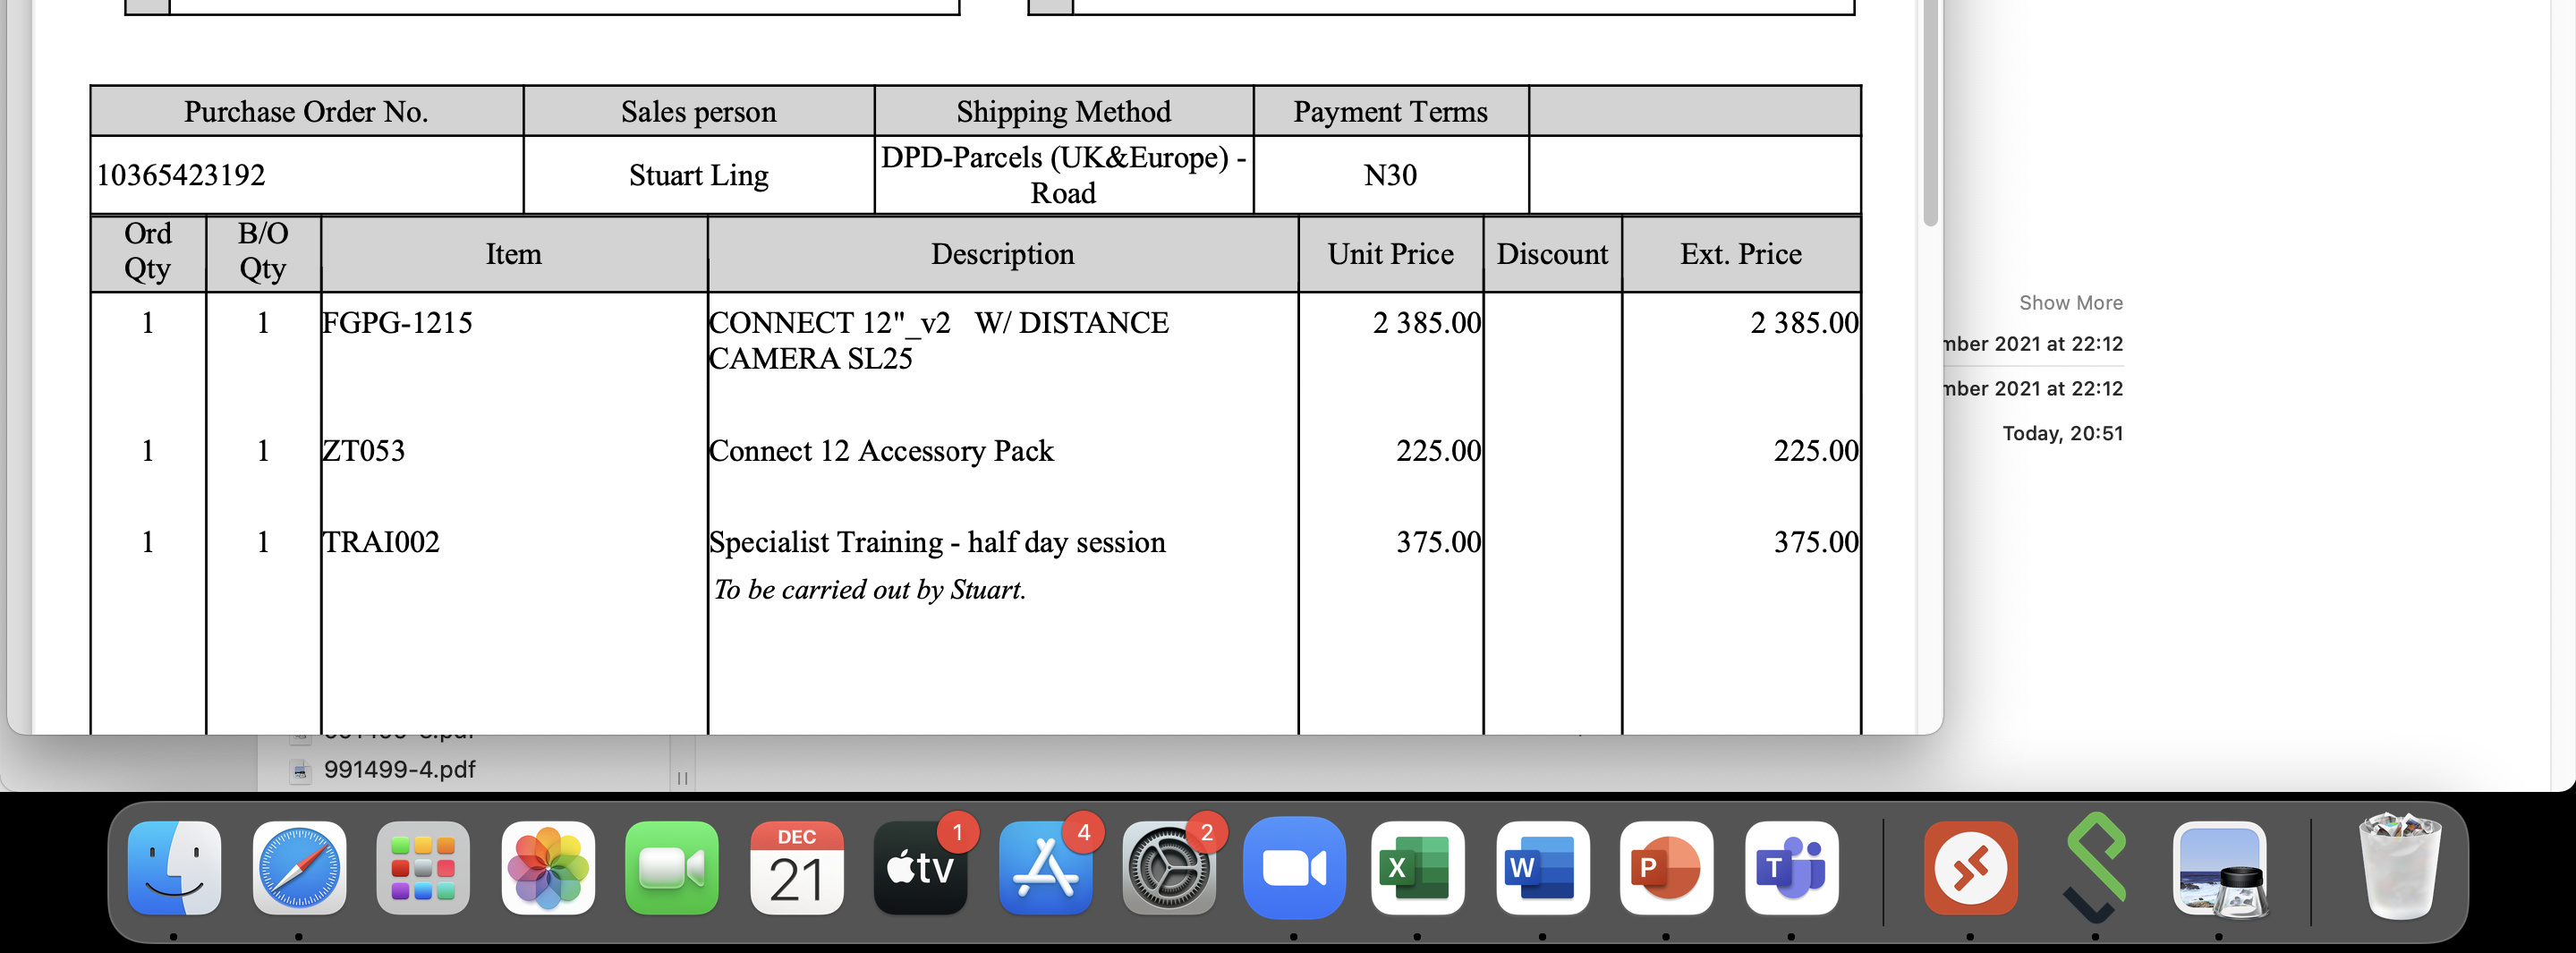Open the Photos app

(x=548, y=868)
